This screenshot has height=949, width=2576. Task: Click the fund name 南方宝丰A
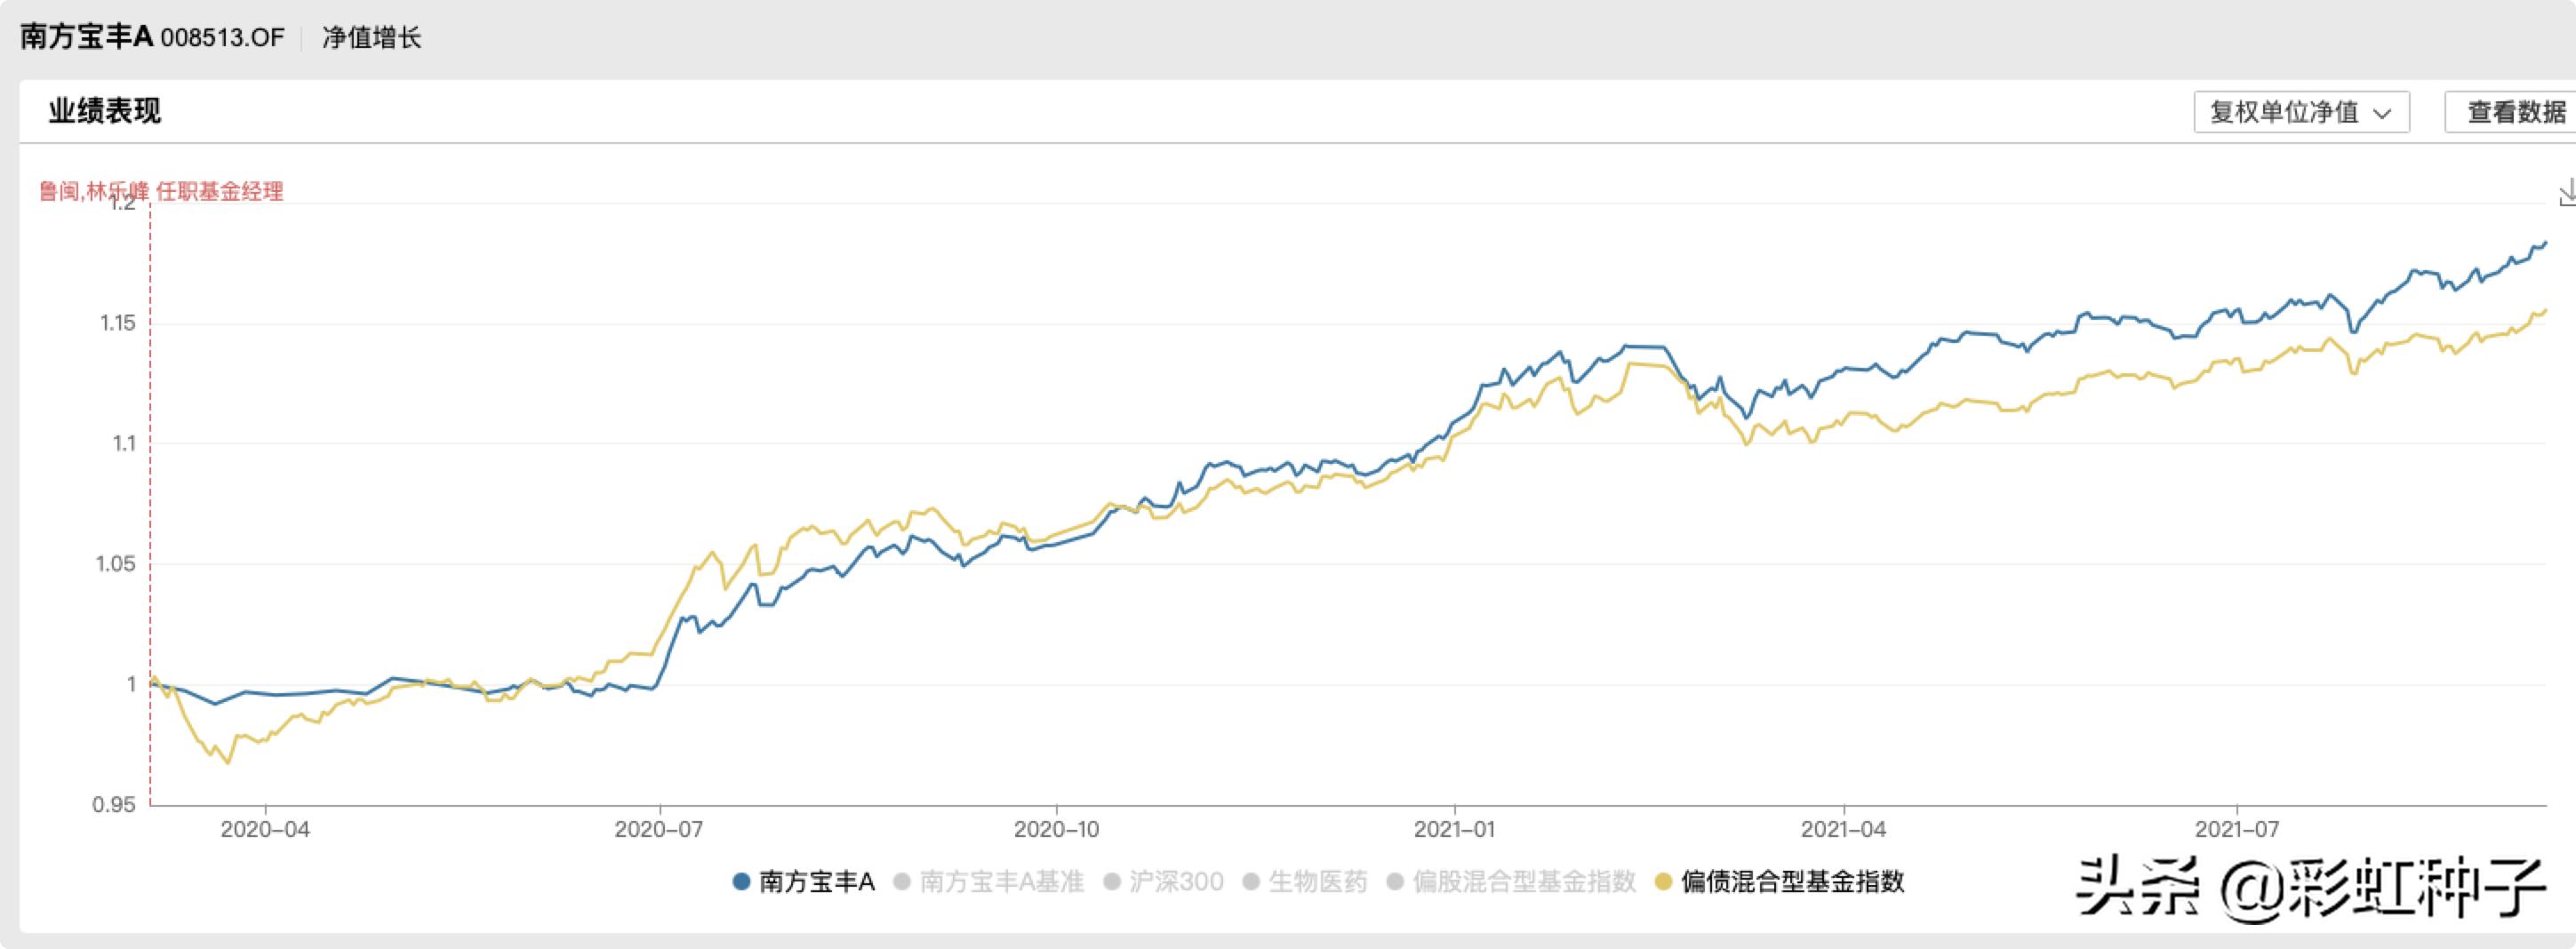tap(86, 37)
